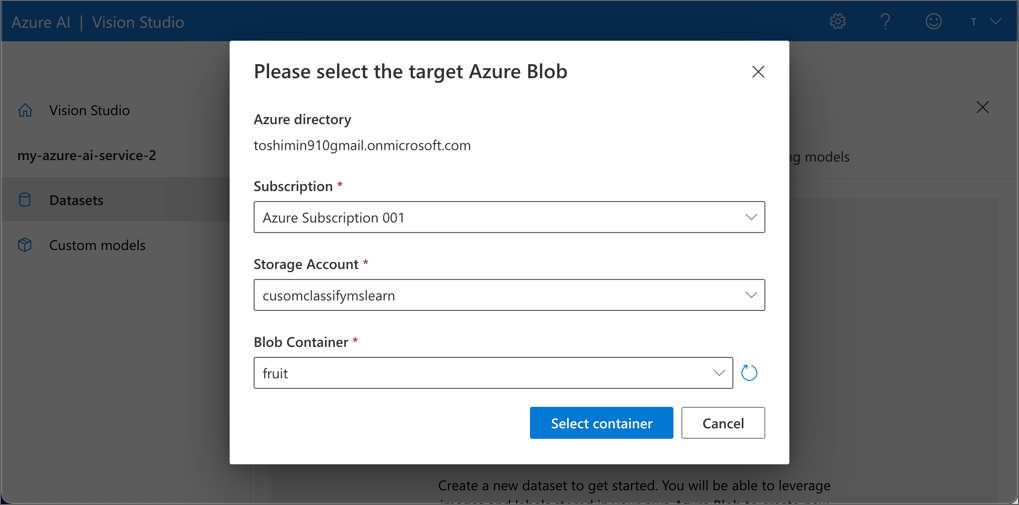Open the Subscription dropdown
Image resolution: width=1019 pixels, height=505 pixels.
click(x=509, y=218)
